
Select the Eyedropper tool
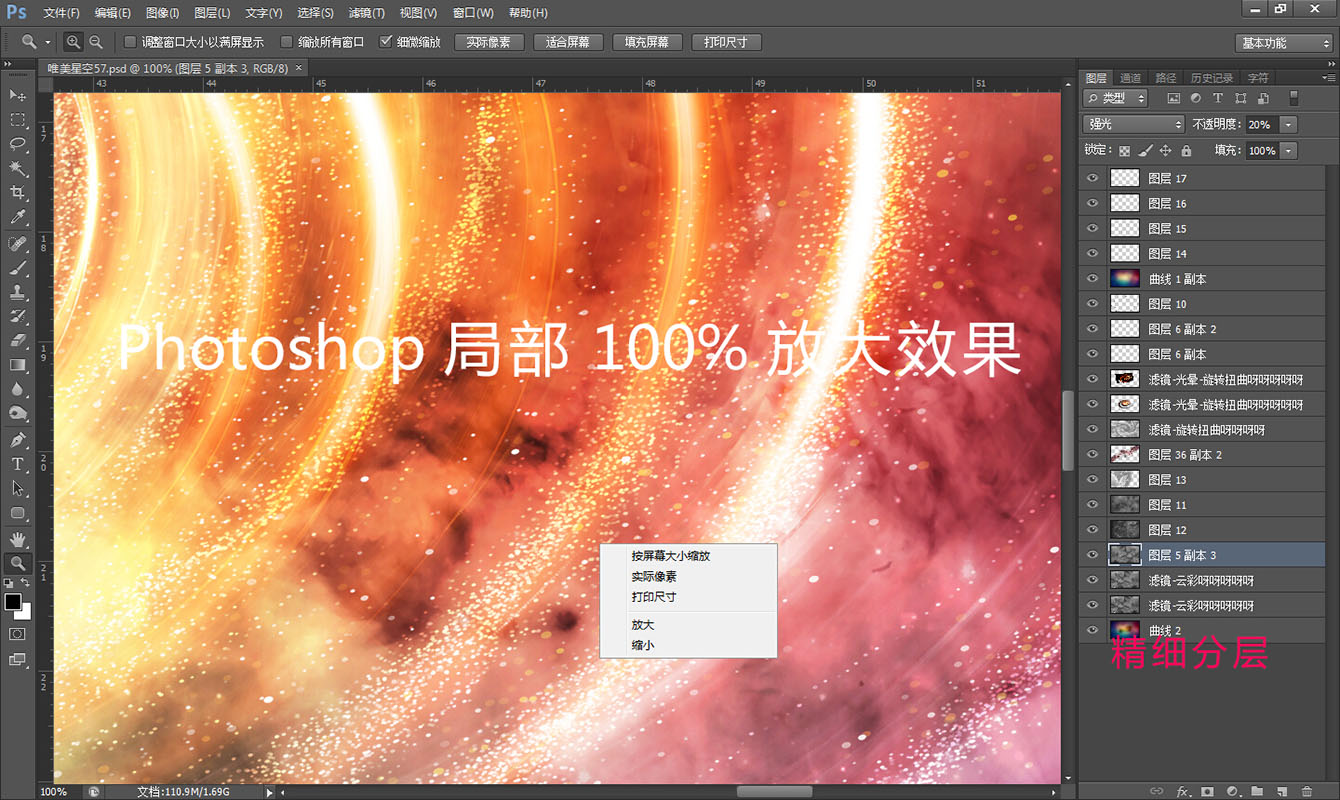tap(18, 217)
